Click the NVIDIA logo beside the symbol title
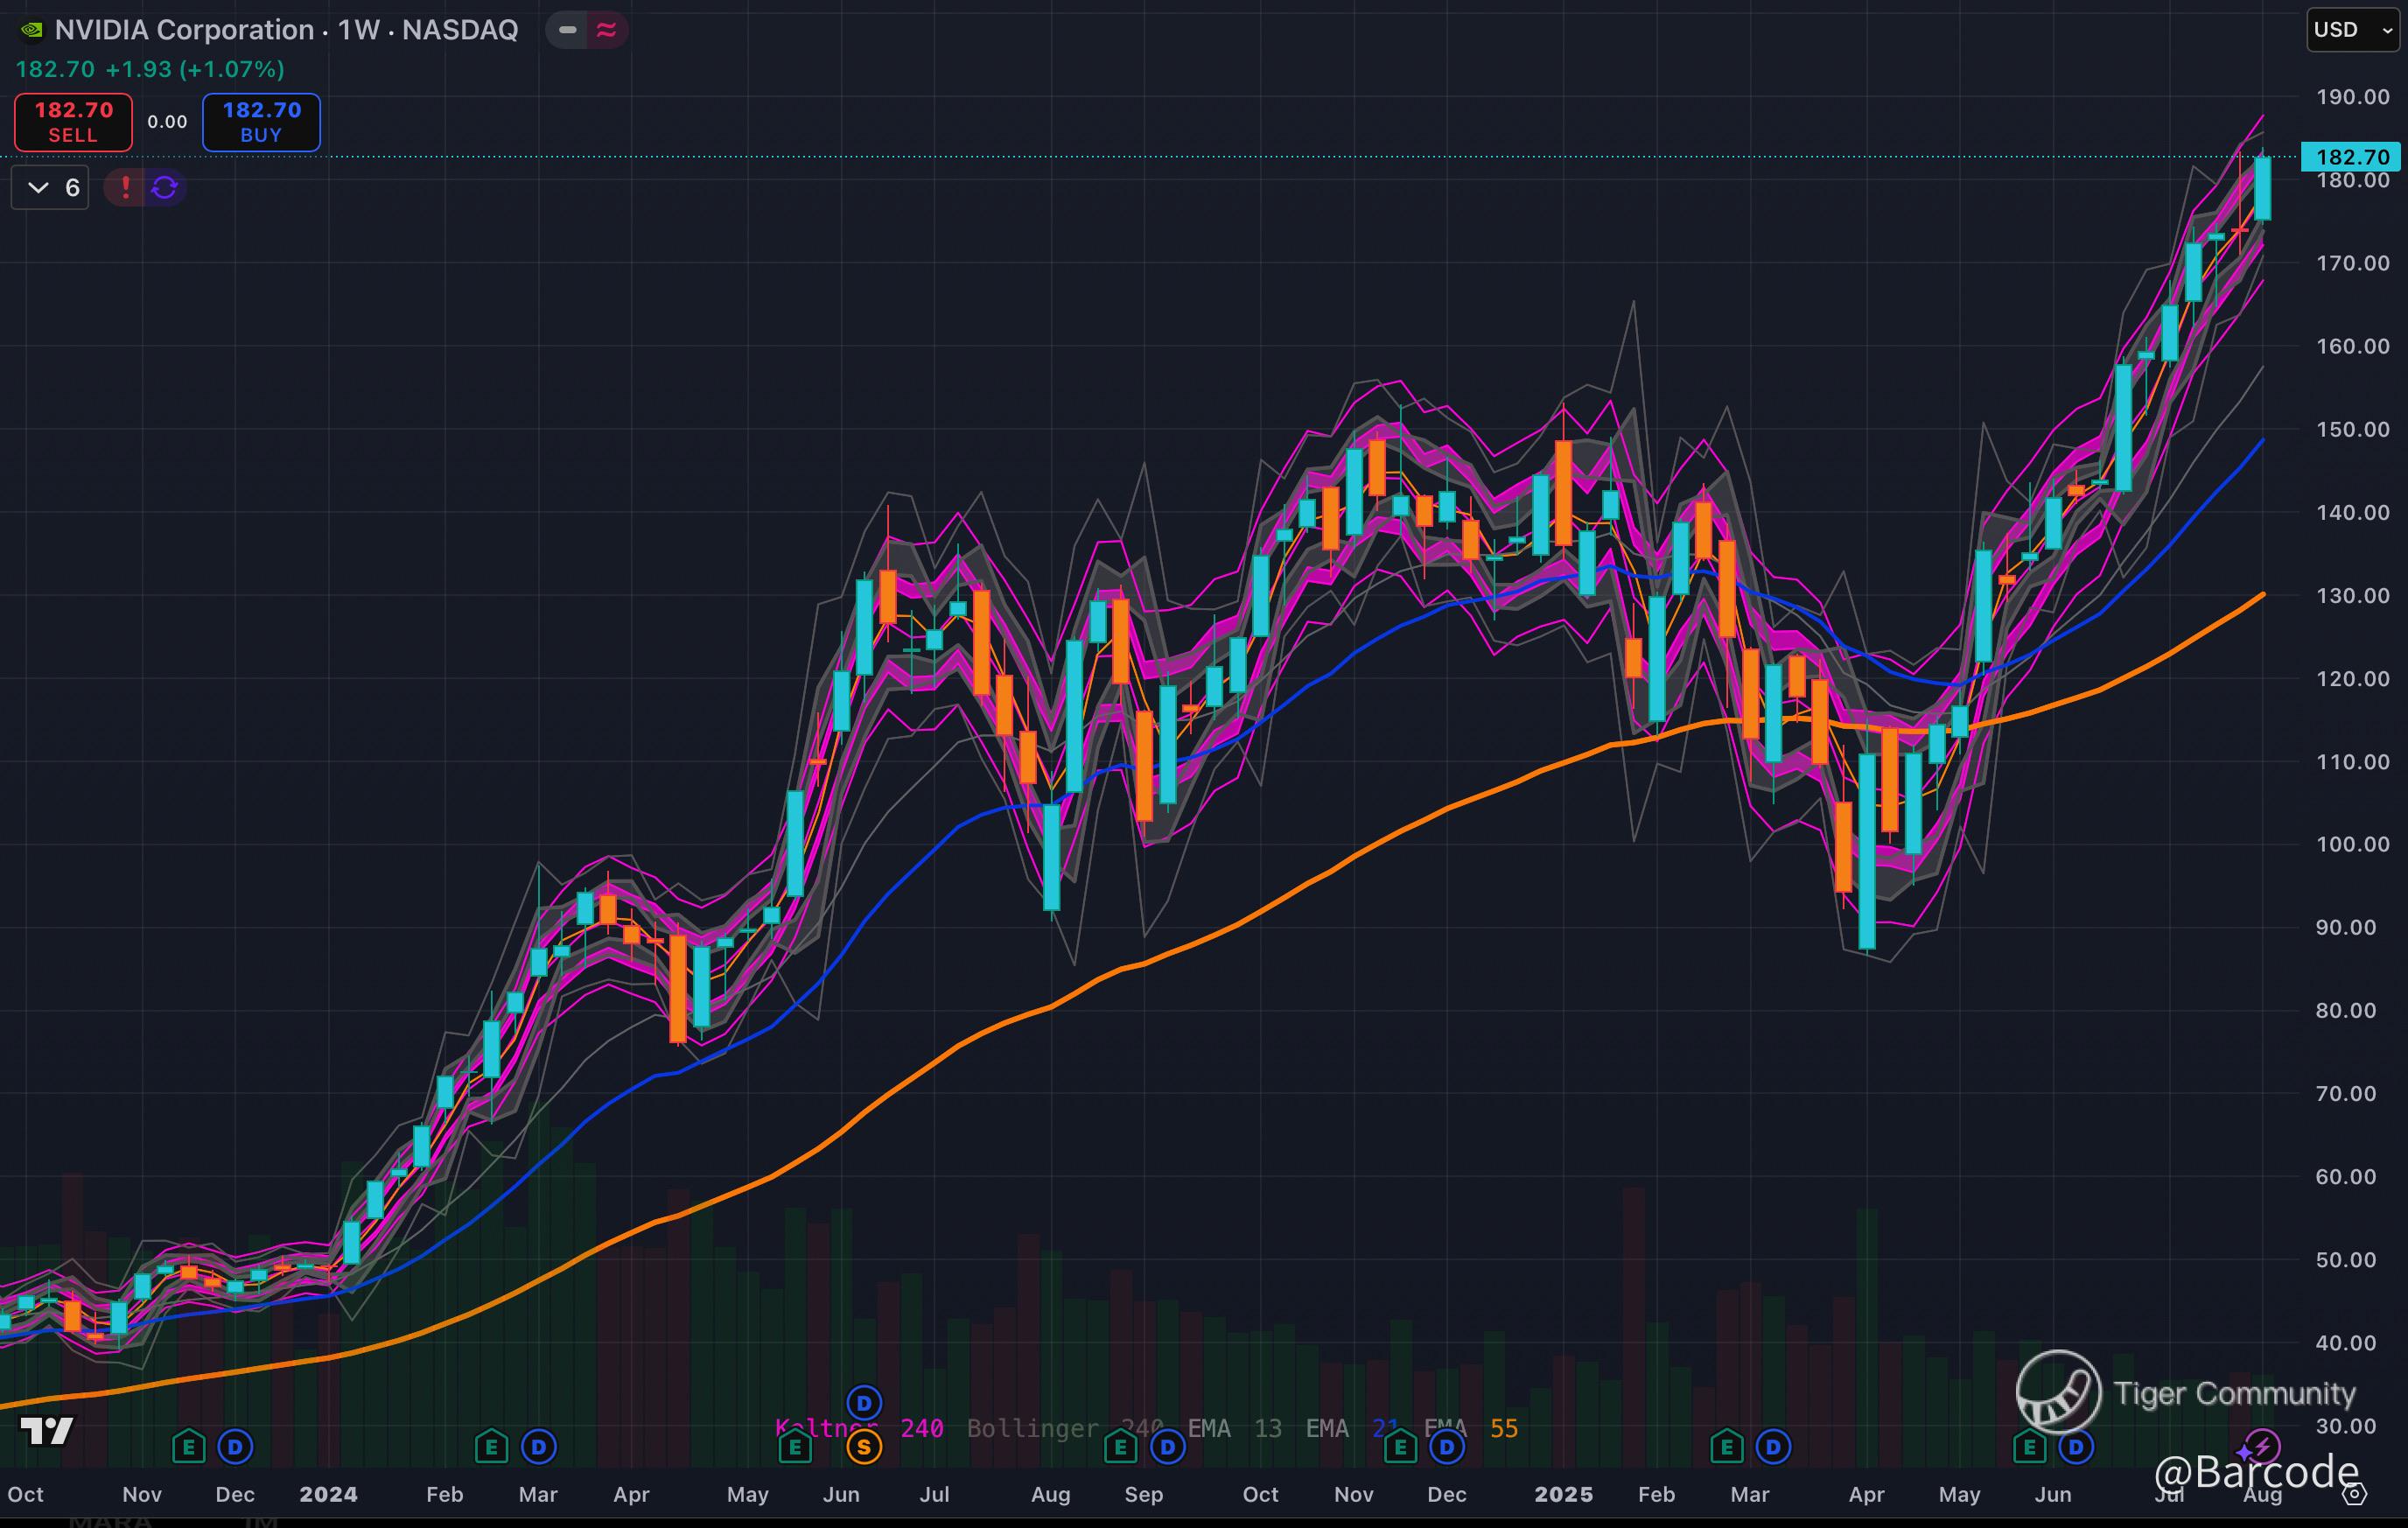 coord(32,30)
